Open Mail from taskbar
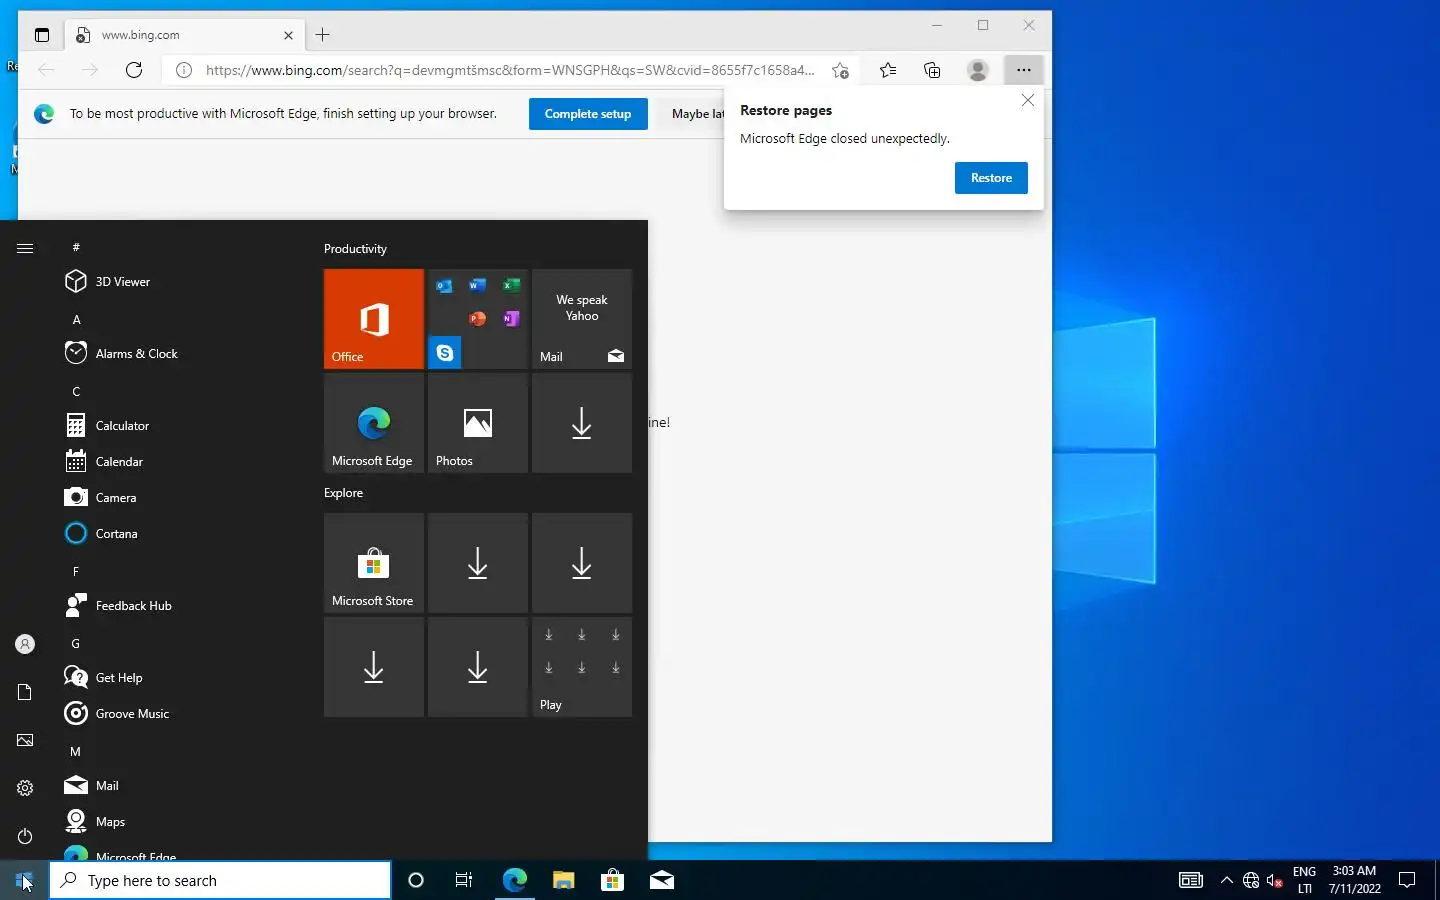The height and width of the screenshot is (900, 1440). pos(661,880)
